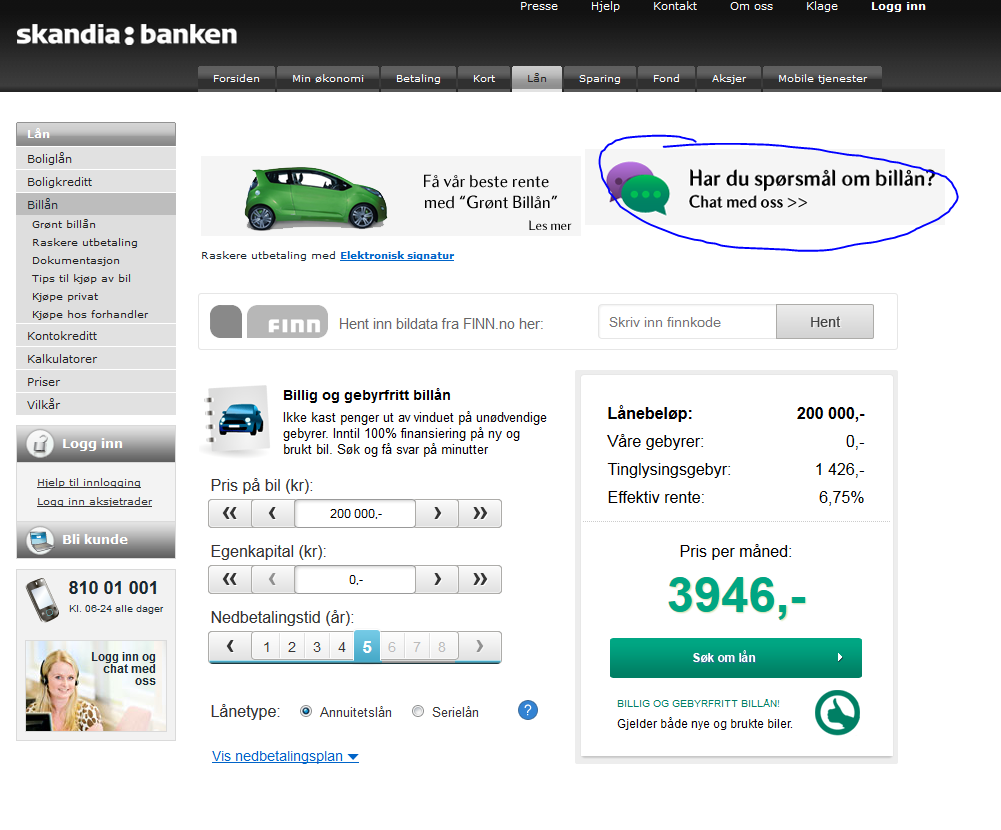Click right arrow of Nedbetalingstid selector
This screenshot has height=830, width=1001.
(479, 647)
